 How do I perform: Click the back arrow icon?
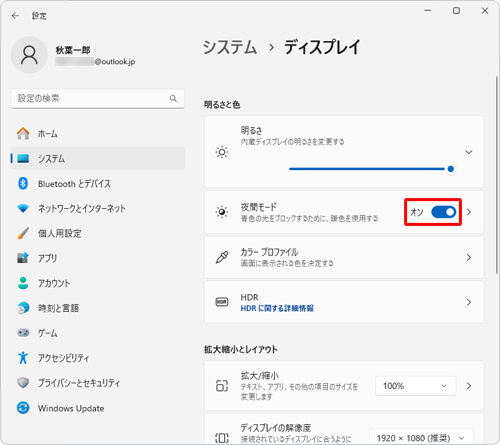tap(15, 16)
